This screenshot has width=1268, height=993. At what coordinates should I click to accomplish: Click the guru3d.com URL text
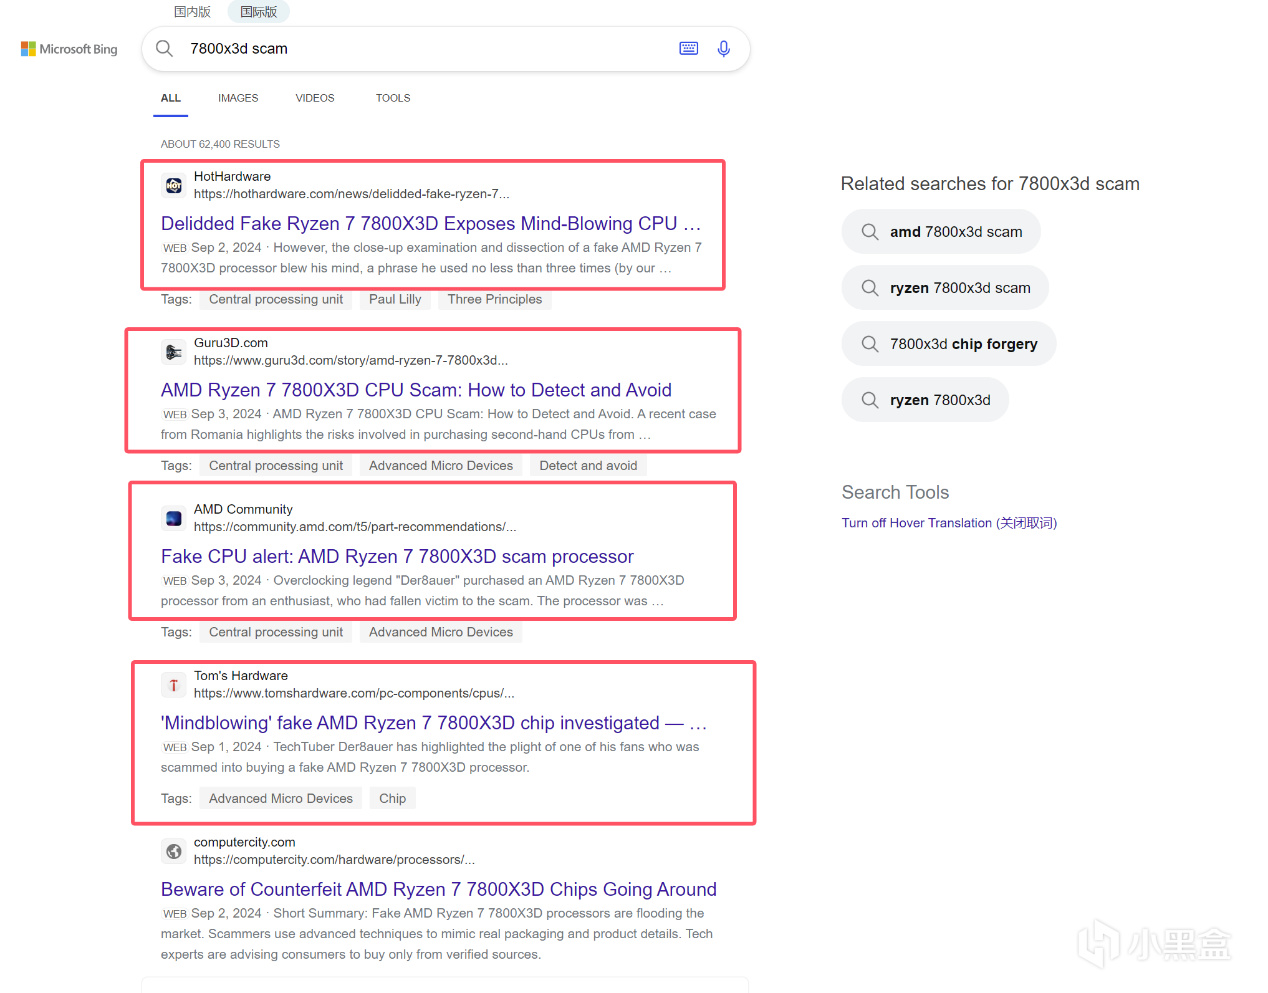click(350, 360)
